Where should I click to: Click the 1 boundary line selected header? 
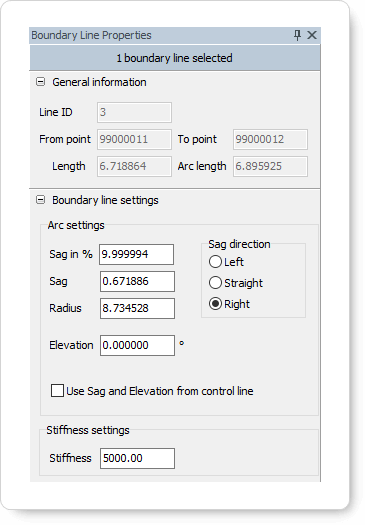175,58
